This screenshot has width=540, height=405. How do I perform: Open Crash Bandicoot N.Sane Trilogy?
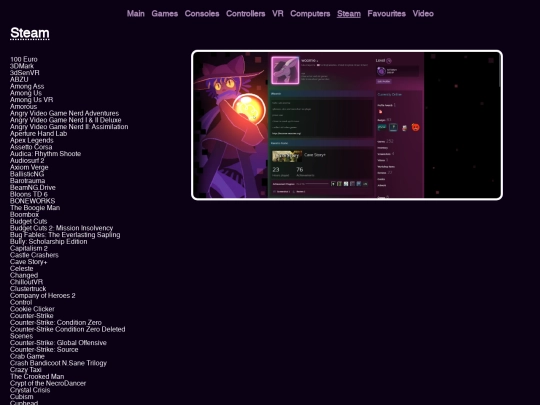[58, 363]
